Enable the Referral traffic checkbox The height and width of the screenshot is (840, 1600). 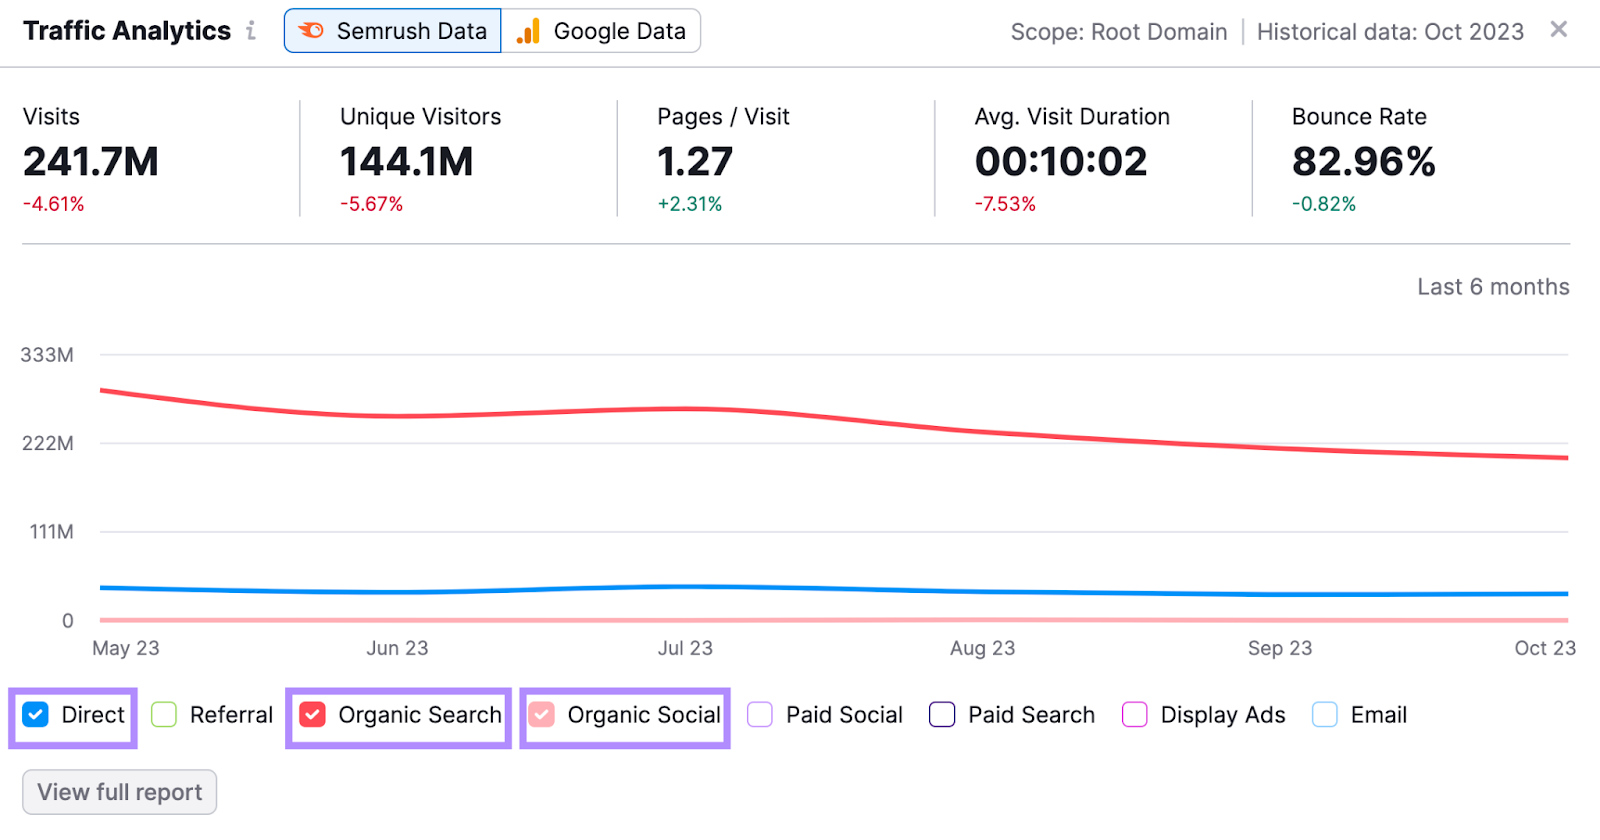coord(164,715)
